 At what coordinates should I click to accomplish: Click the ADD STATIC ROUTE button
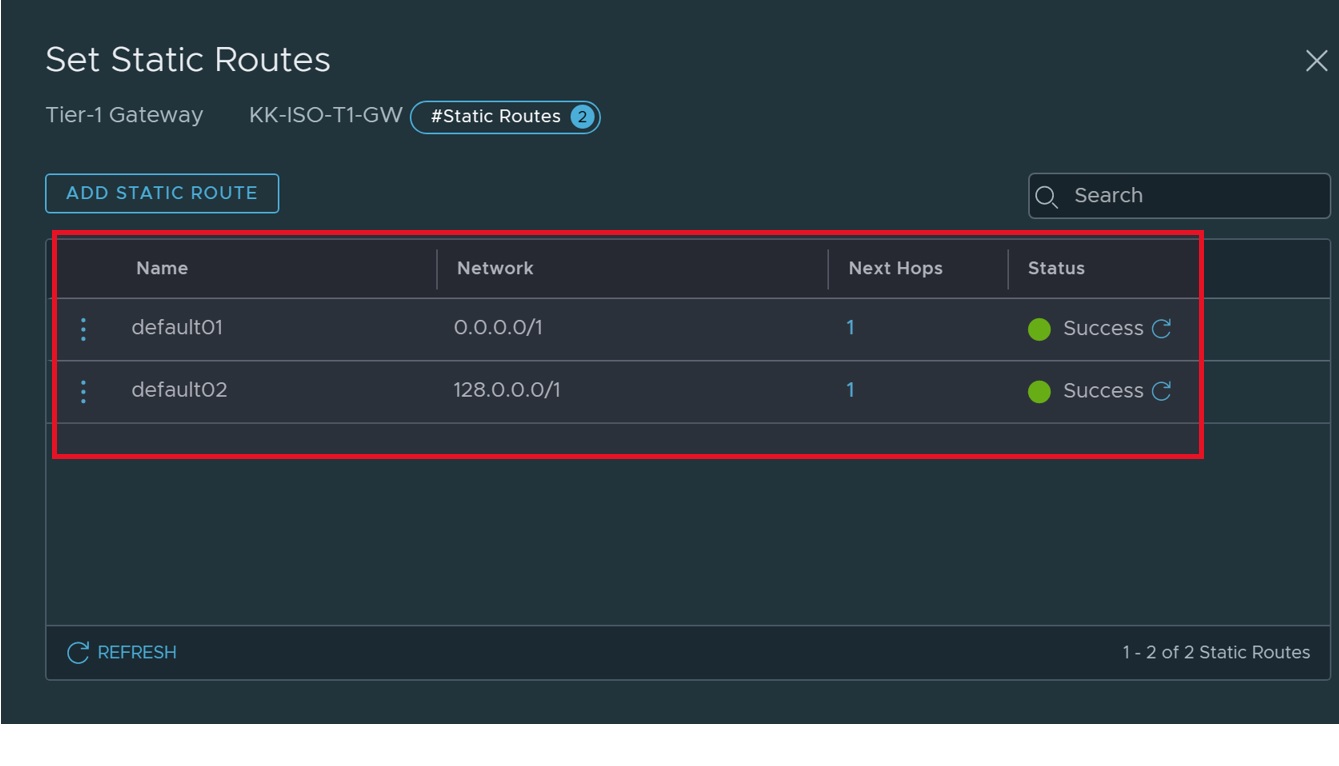click(162, 193)
